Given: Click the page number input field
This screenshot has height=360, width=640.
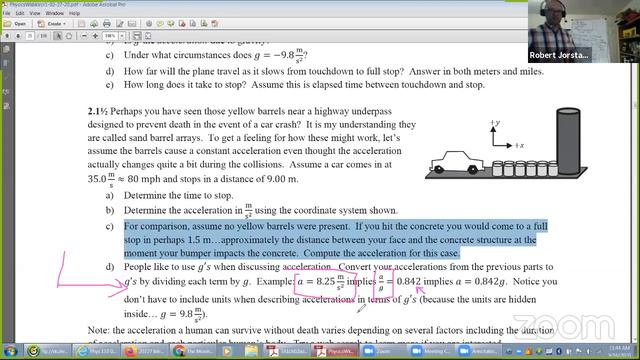Looking at the screenshot, I should click(30, 36).
